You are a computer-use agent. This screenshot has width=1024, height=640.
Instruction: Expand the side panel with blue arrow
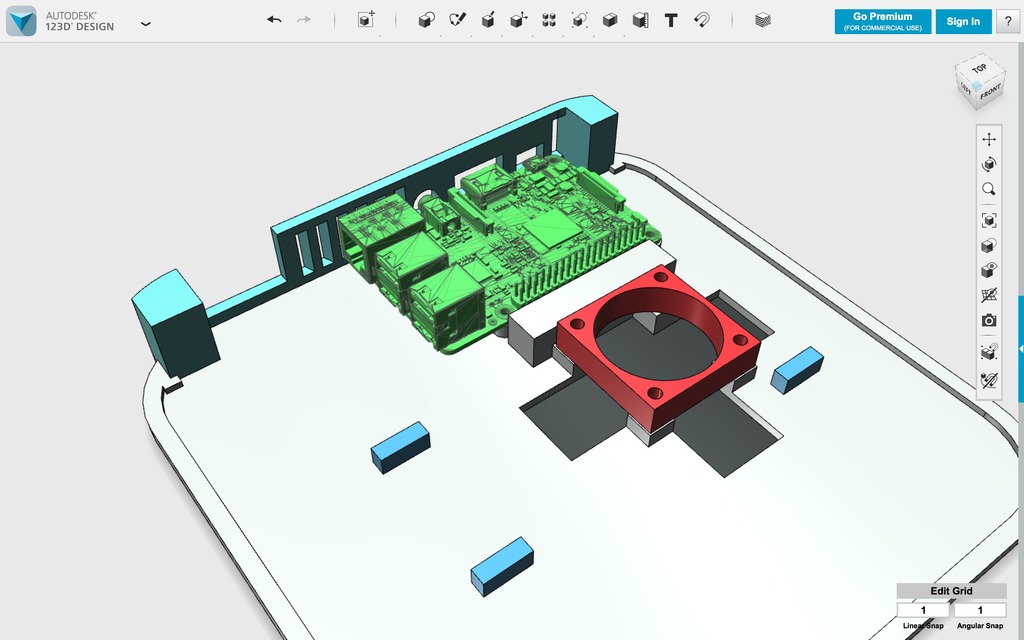click(1020, 348)
